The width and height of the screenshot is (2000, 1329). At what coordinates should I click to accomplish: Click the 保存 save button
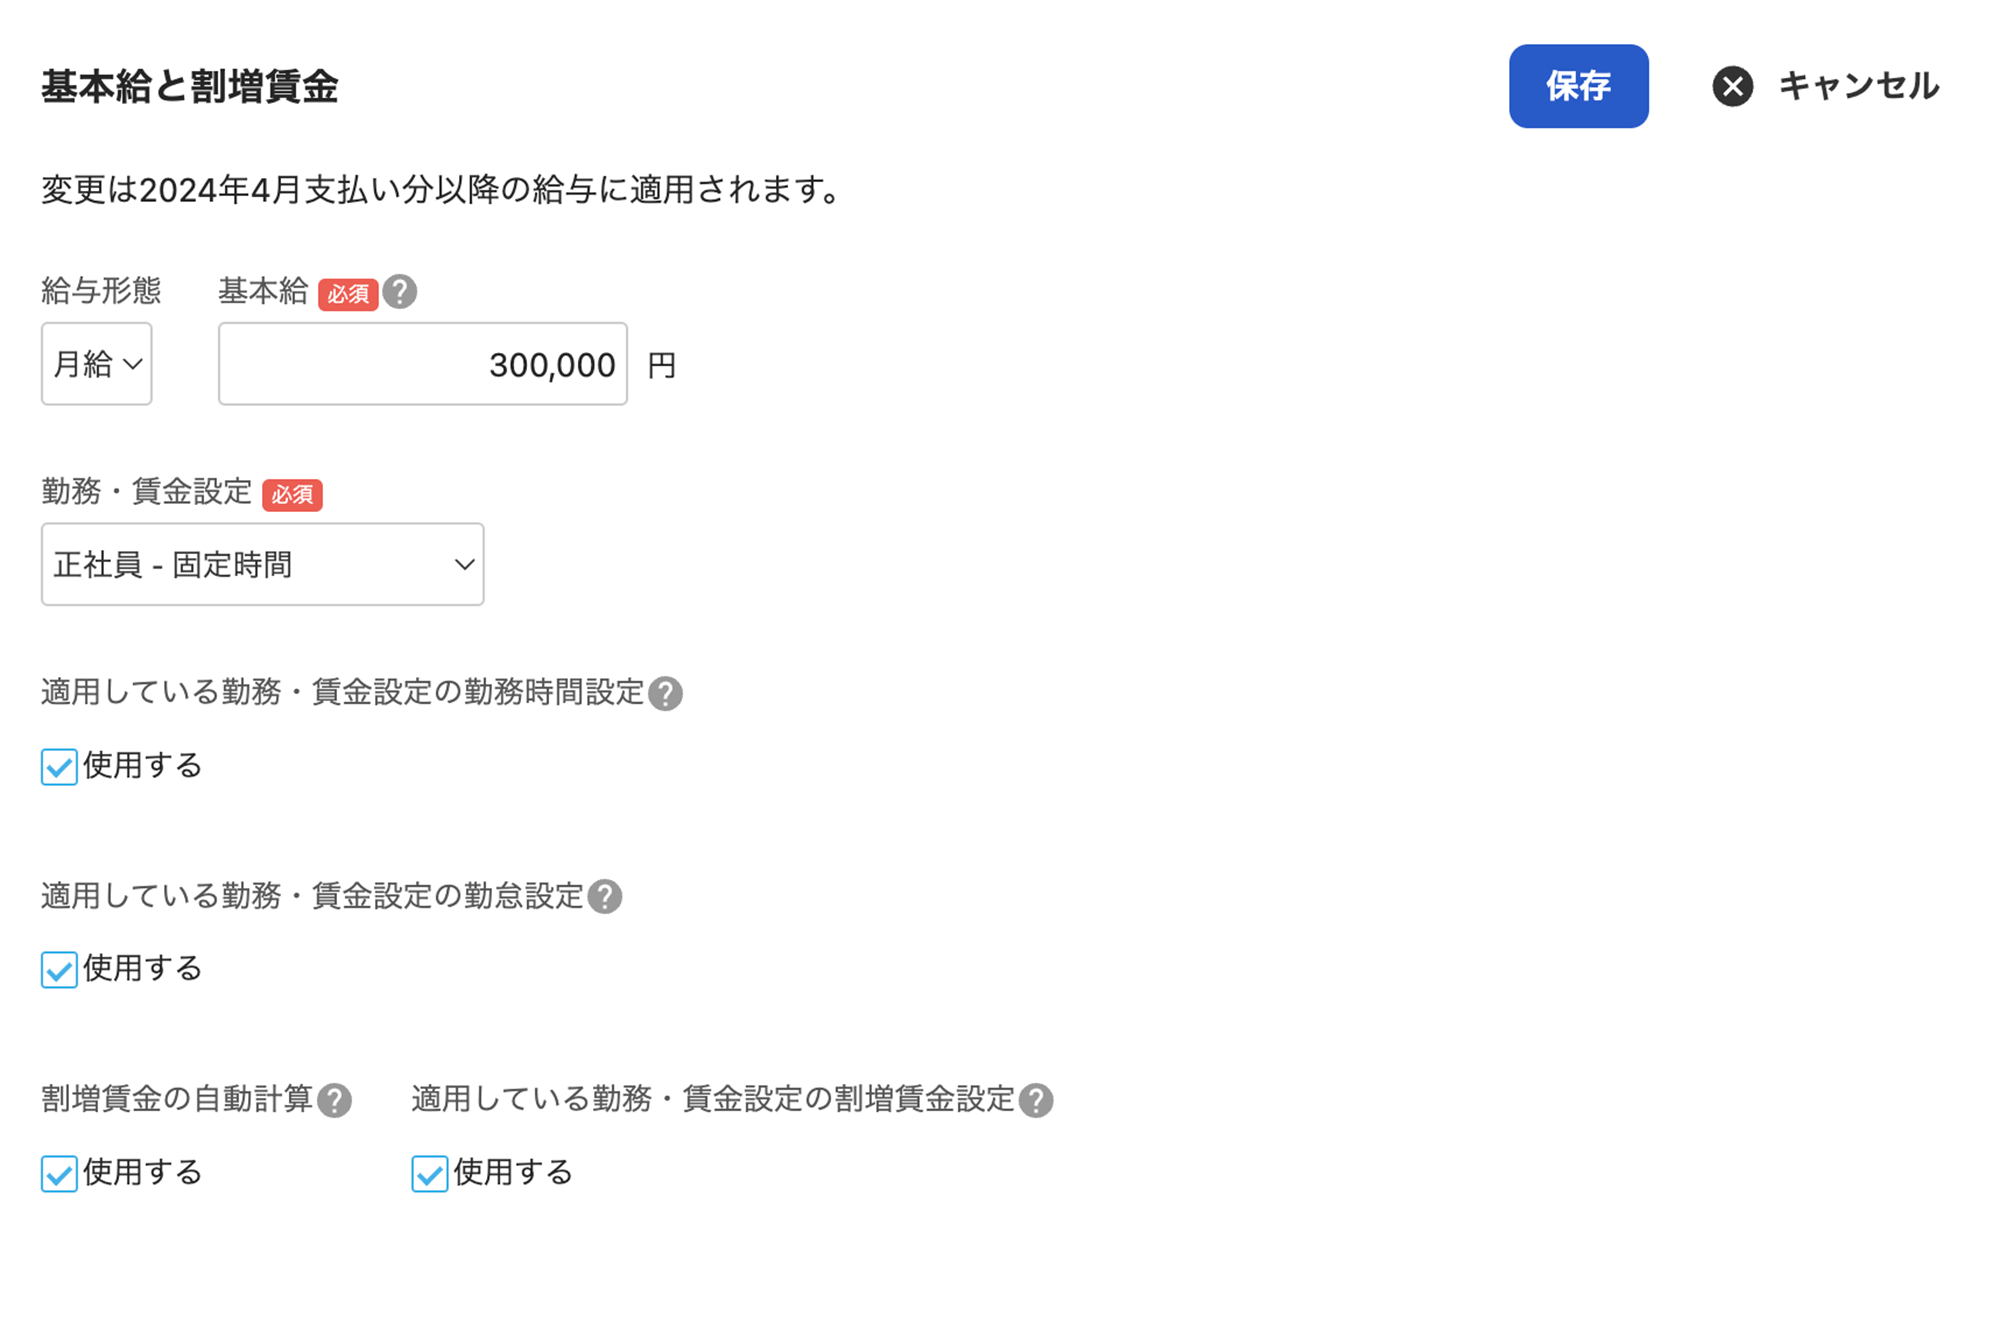(1577, 86)
